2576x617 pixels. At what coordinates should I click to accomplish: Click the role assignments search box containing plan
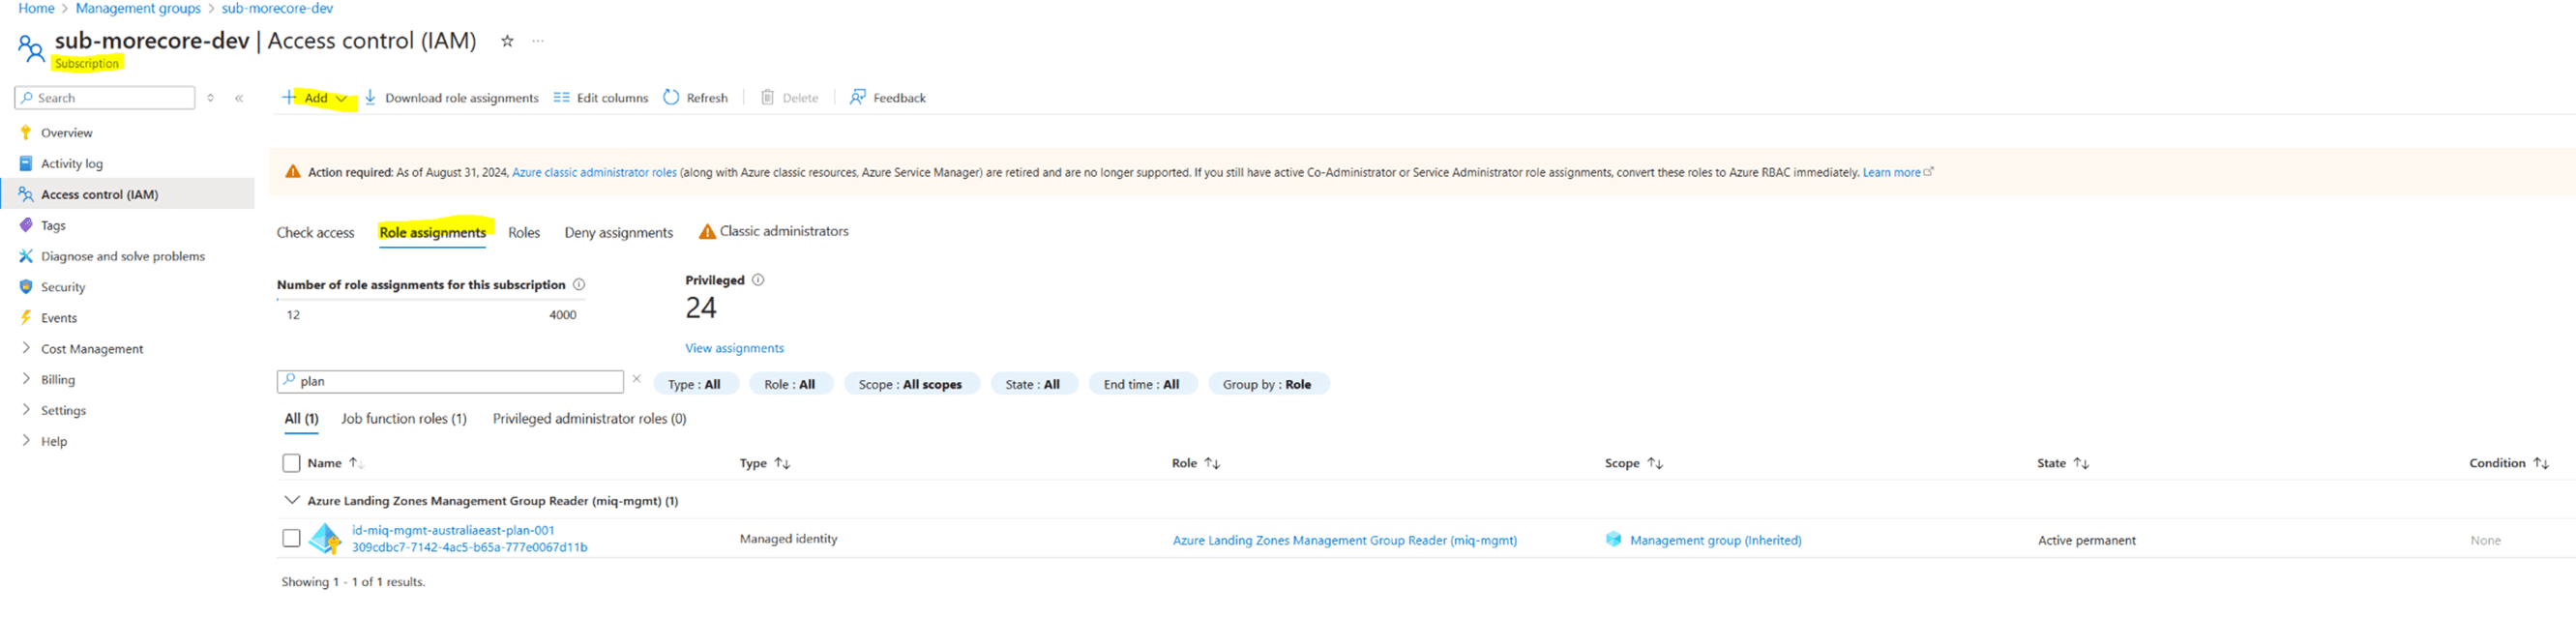450,381
